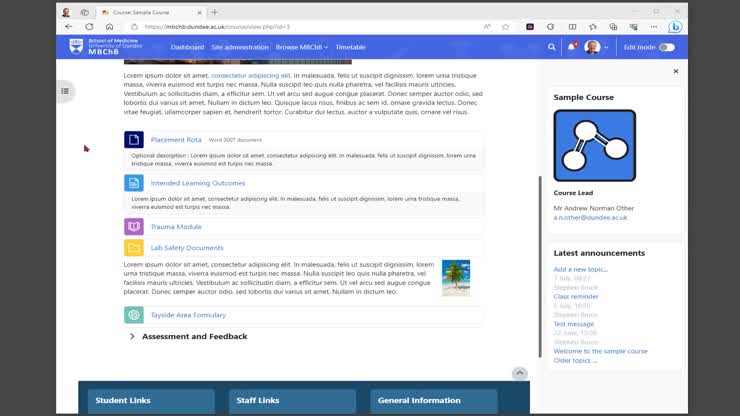Image resolution: width=740 pixels, height=416 pixels.
Task: Click Mr Andrew Norman Other name
Action: [x=594, y=208]
